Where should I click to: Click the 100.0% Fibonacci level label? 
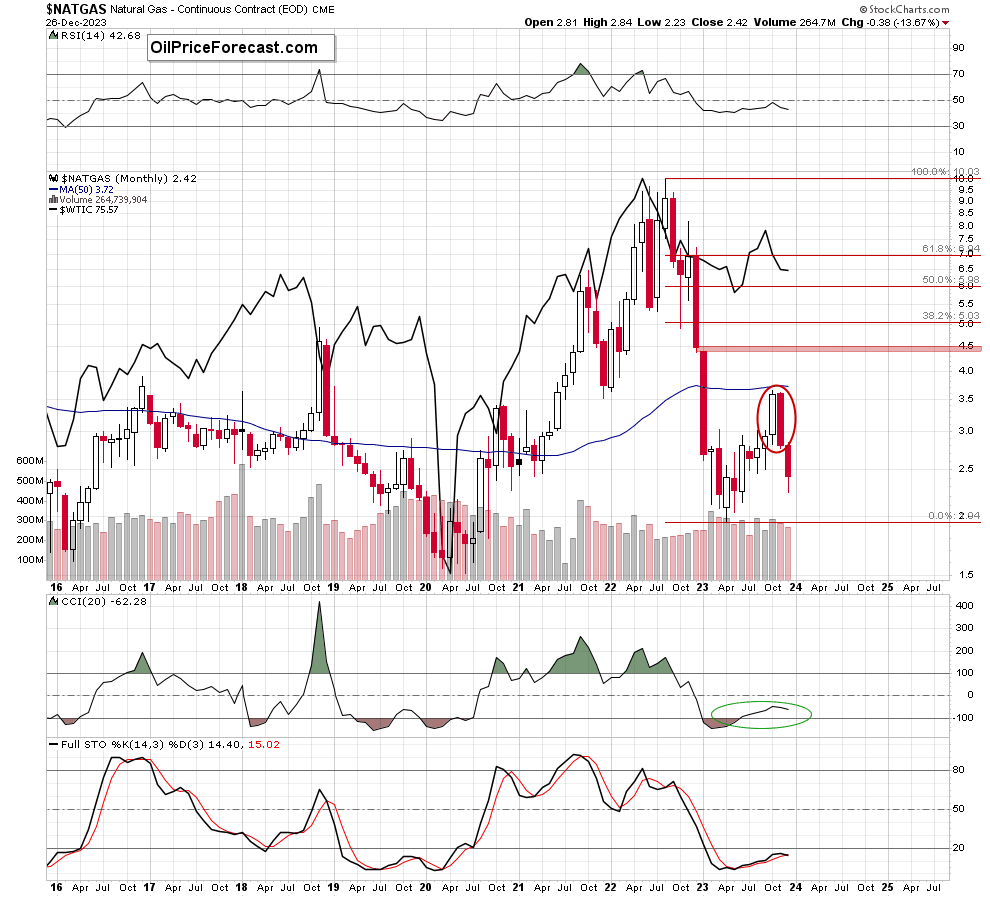[929, 172]
